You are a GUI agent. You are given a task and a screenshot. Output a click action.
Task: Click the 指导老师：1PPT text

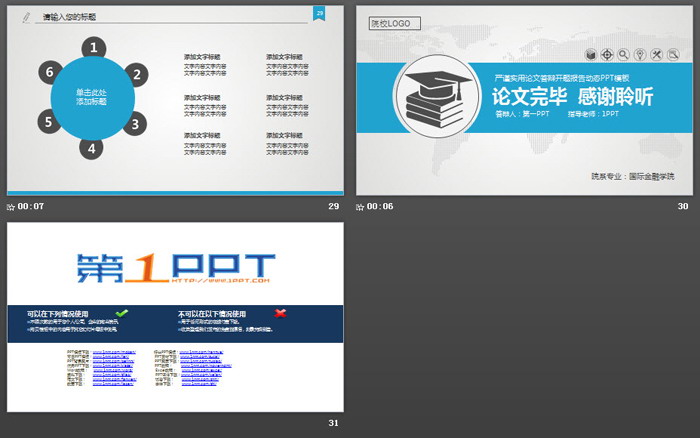click(x=593, y=114)
